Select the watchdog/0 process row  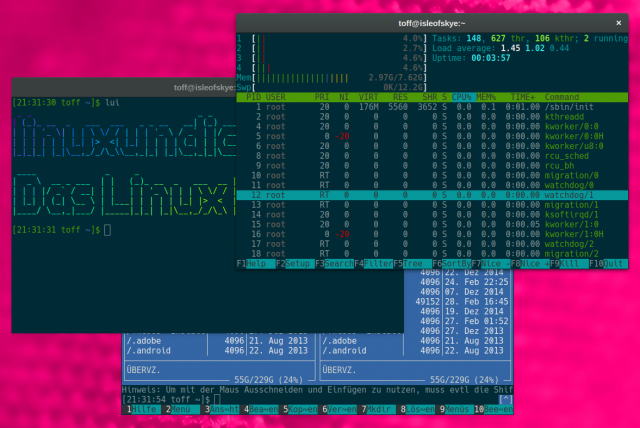432,185
